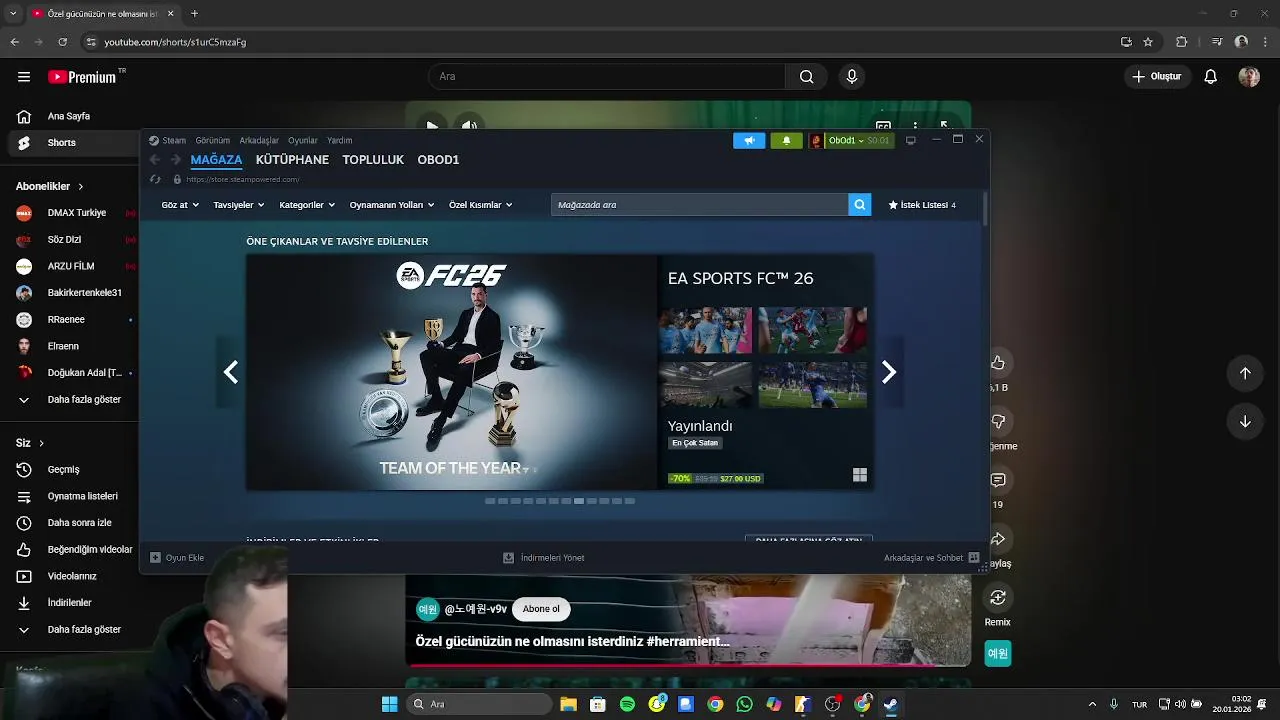Start YouTube voice search microphone
The height and width of the screenshot is (720, 1280).
(852, 77)
